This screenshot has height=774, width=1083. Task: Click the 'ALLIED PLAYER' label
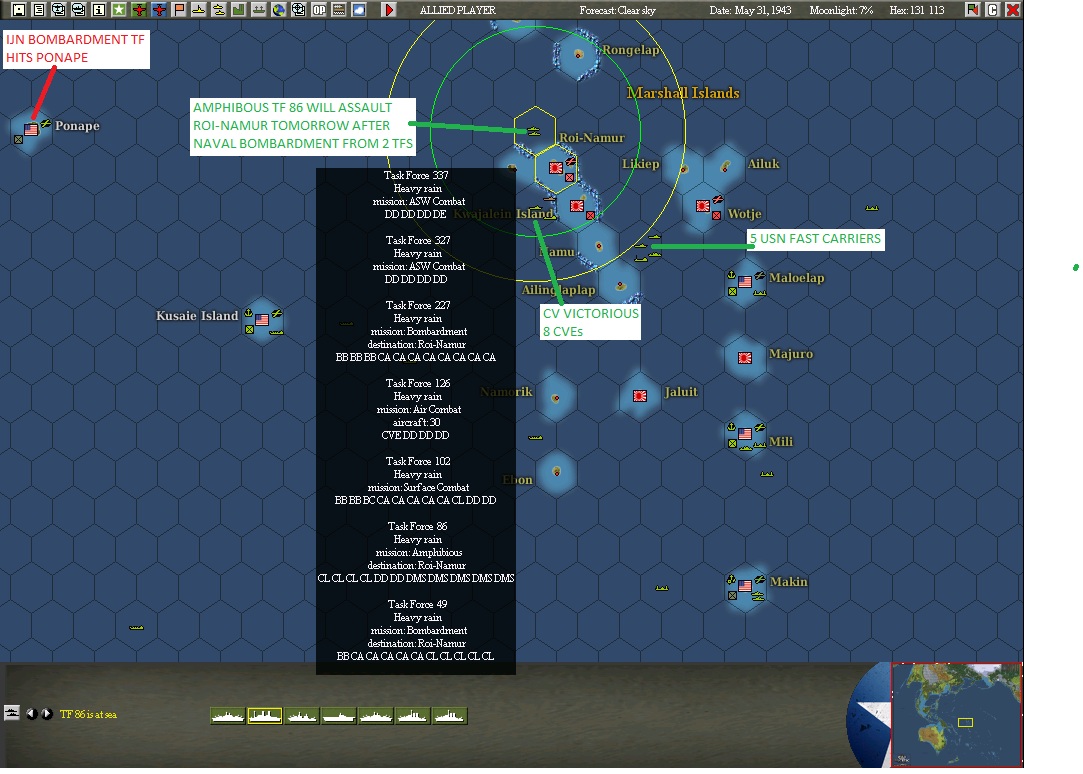(x=457, y=10)
